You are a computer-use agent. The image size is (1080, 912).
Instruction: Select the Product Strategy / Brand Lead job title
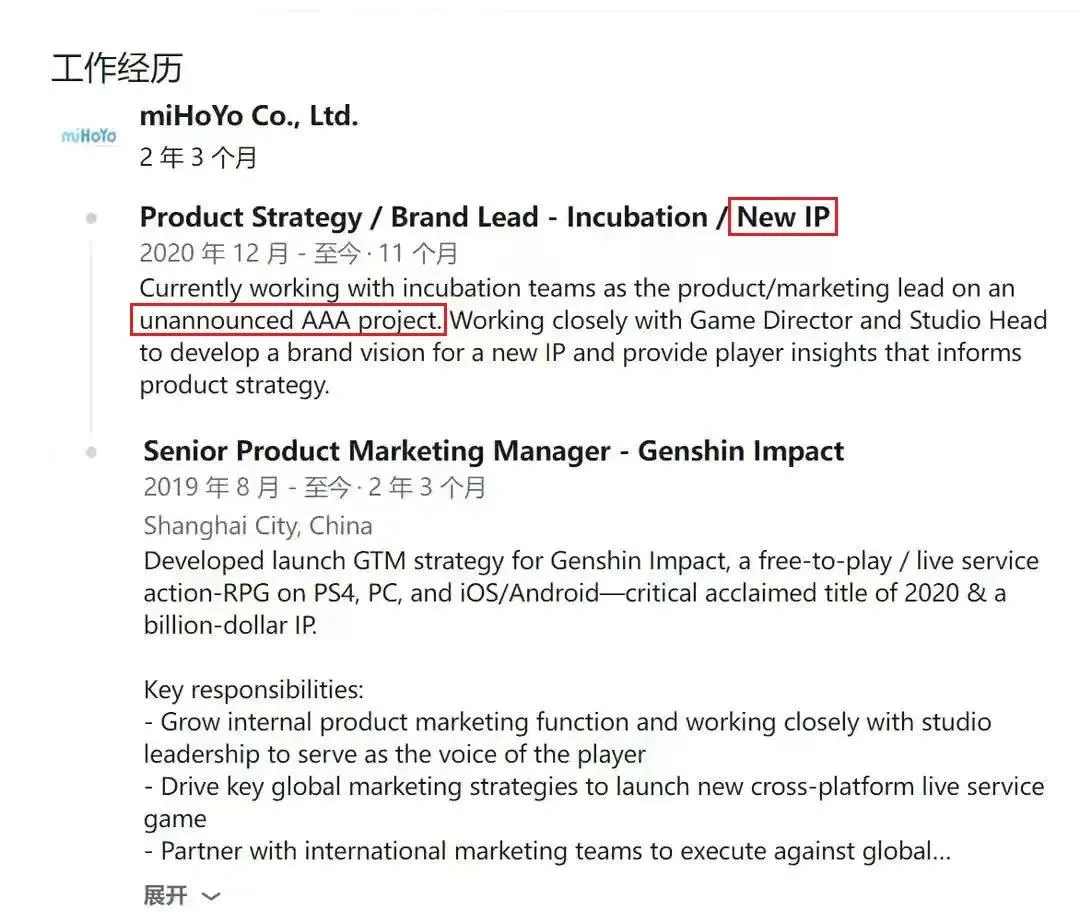pos(430,218)
